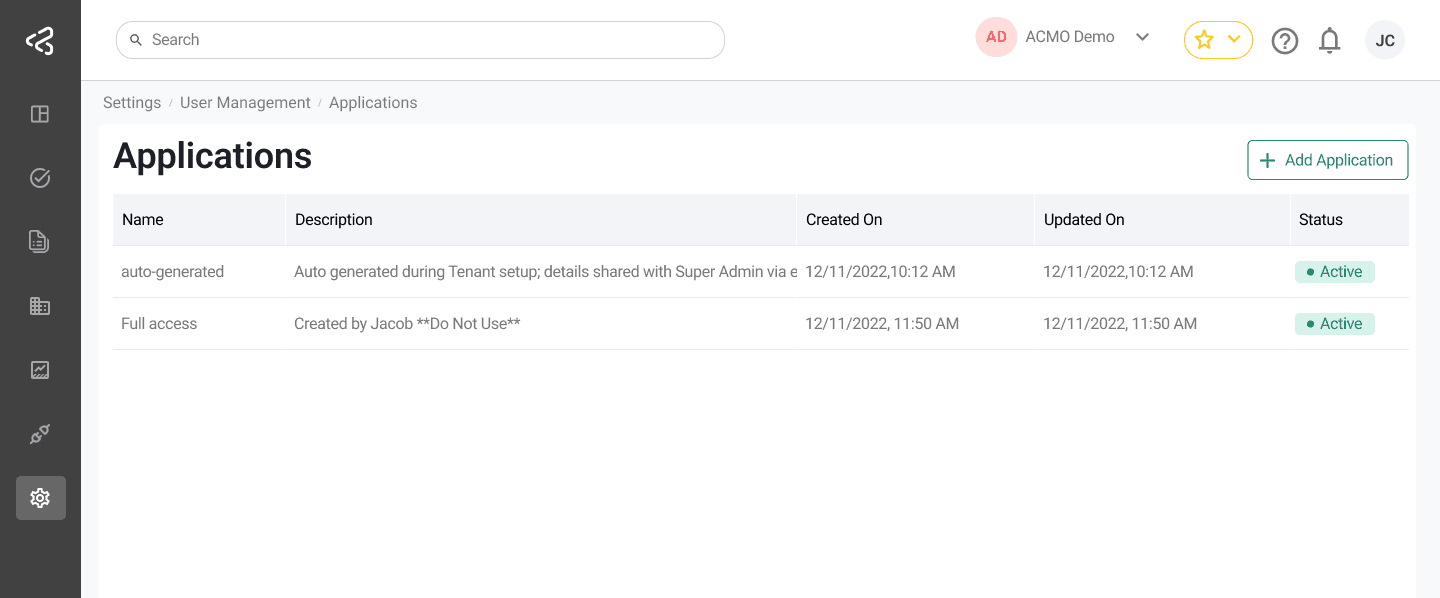
Task: Toggle Active status on Full access application
Action: click(1335, 323)
